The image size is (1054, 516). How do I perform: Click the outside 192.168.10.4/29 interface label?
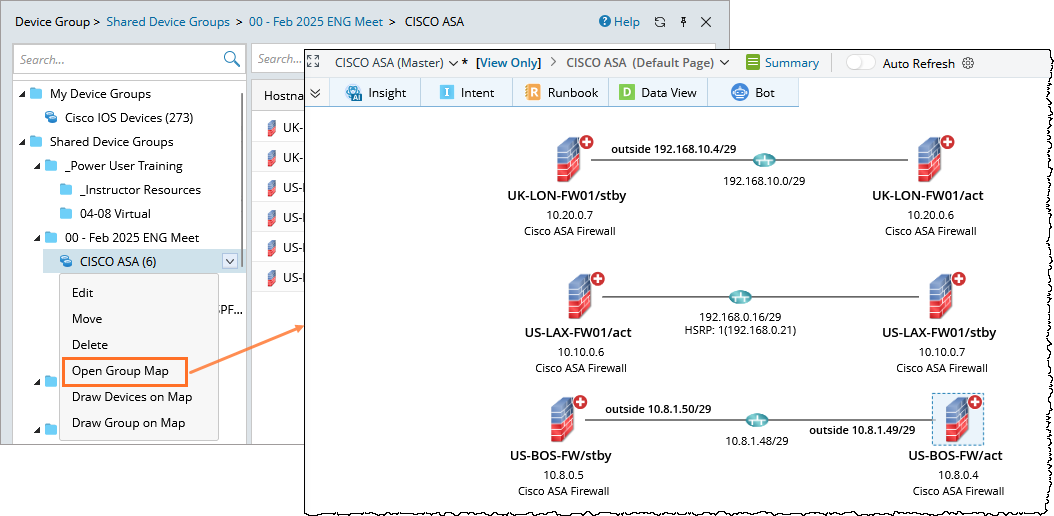point(674,149)
